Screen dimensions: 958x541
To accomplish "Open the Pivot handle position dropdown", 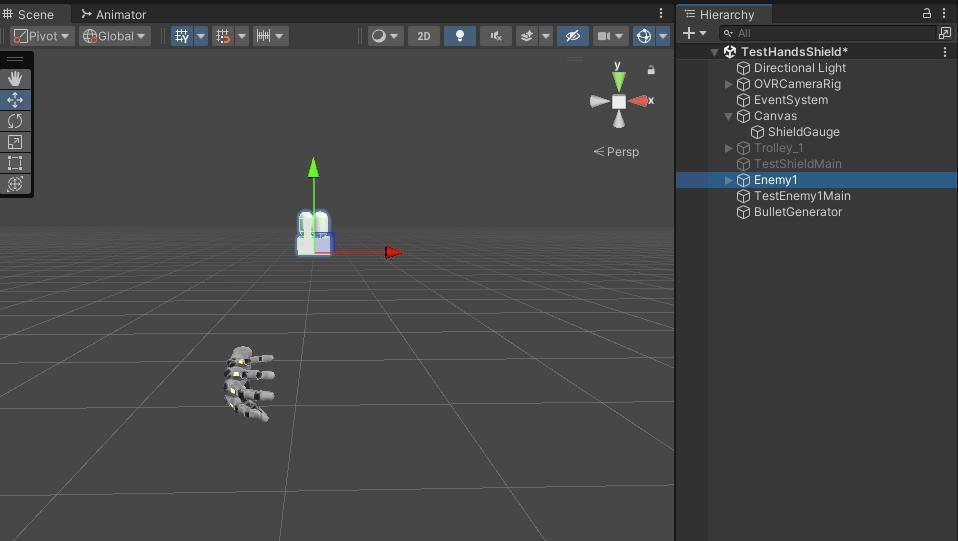I will [42, 36].
